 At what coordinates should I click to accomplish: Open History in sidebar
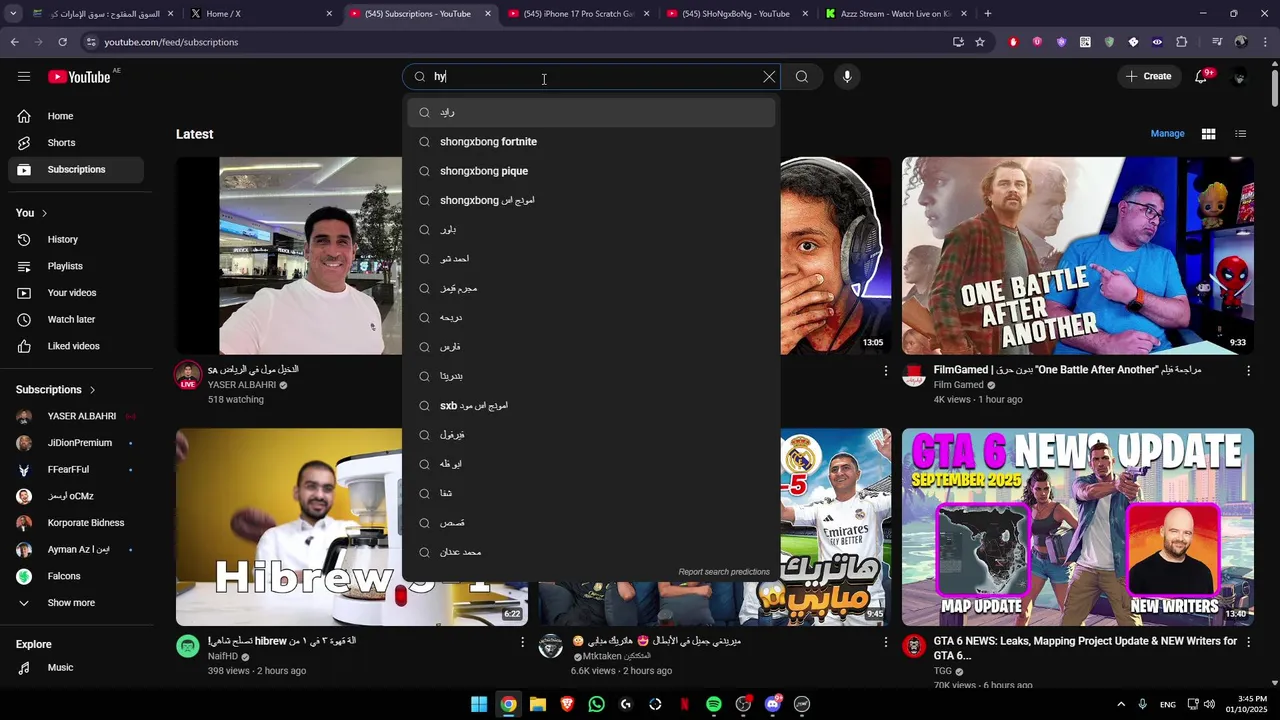click(x=76, y=240)
